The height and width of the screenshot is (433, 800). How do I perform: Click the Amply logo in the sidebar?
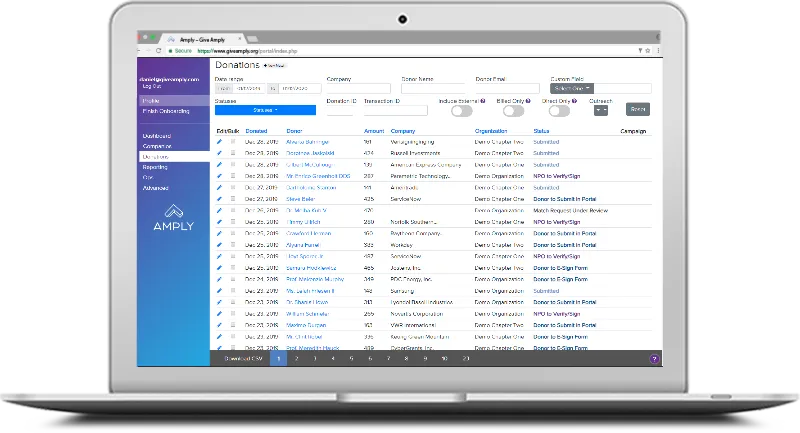click(x=173, y=218)
